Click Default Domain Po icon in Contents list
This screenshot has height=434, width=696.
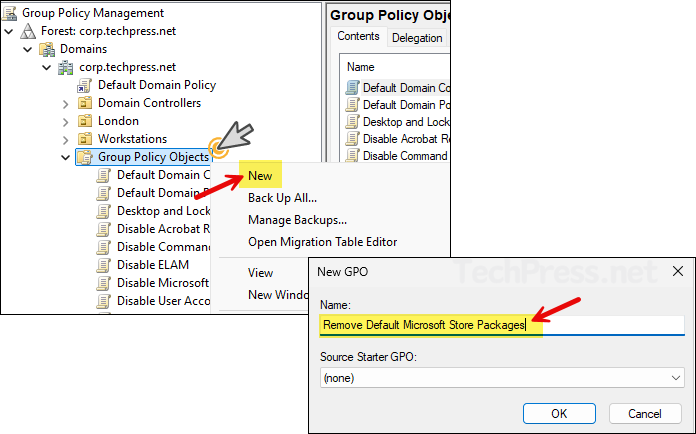coord(352,105)
